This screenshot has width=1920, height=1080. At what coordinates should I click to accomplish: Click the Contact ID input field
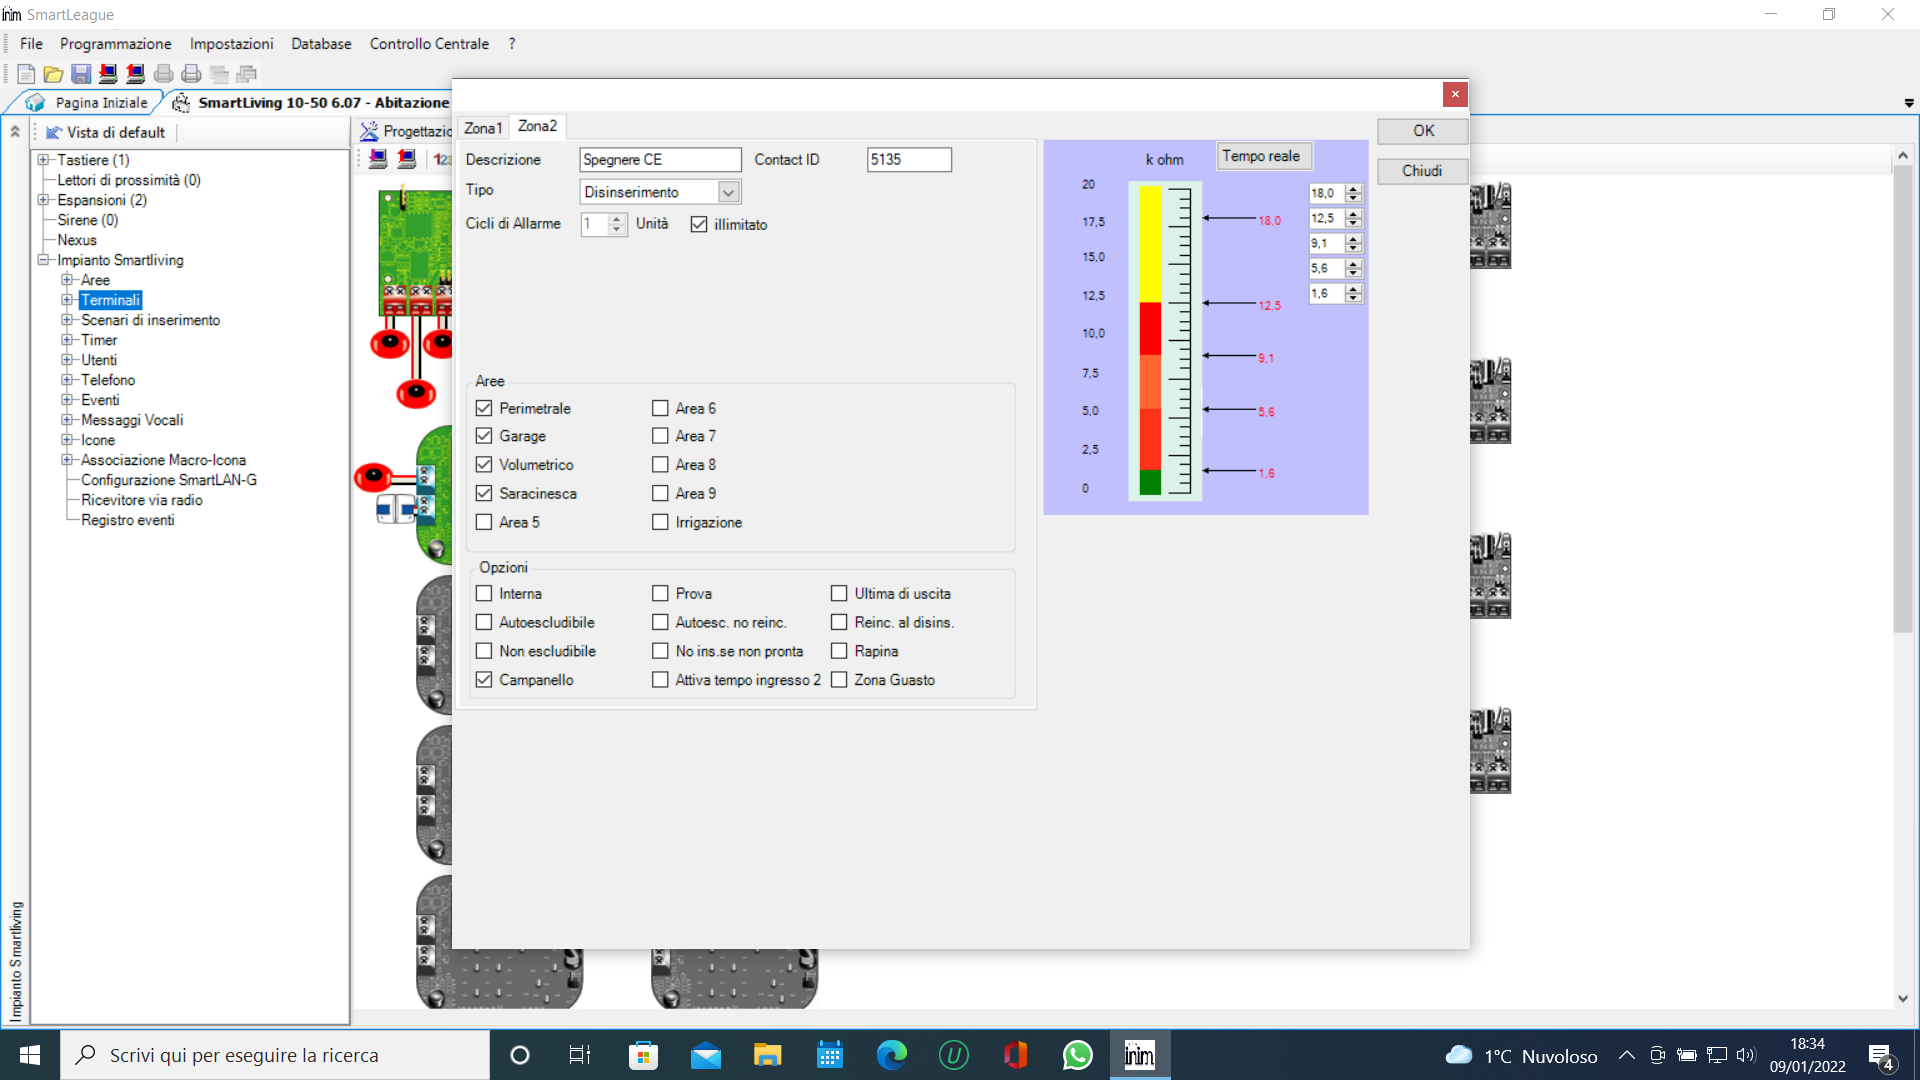click(x=908, y=160)
